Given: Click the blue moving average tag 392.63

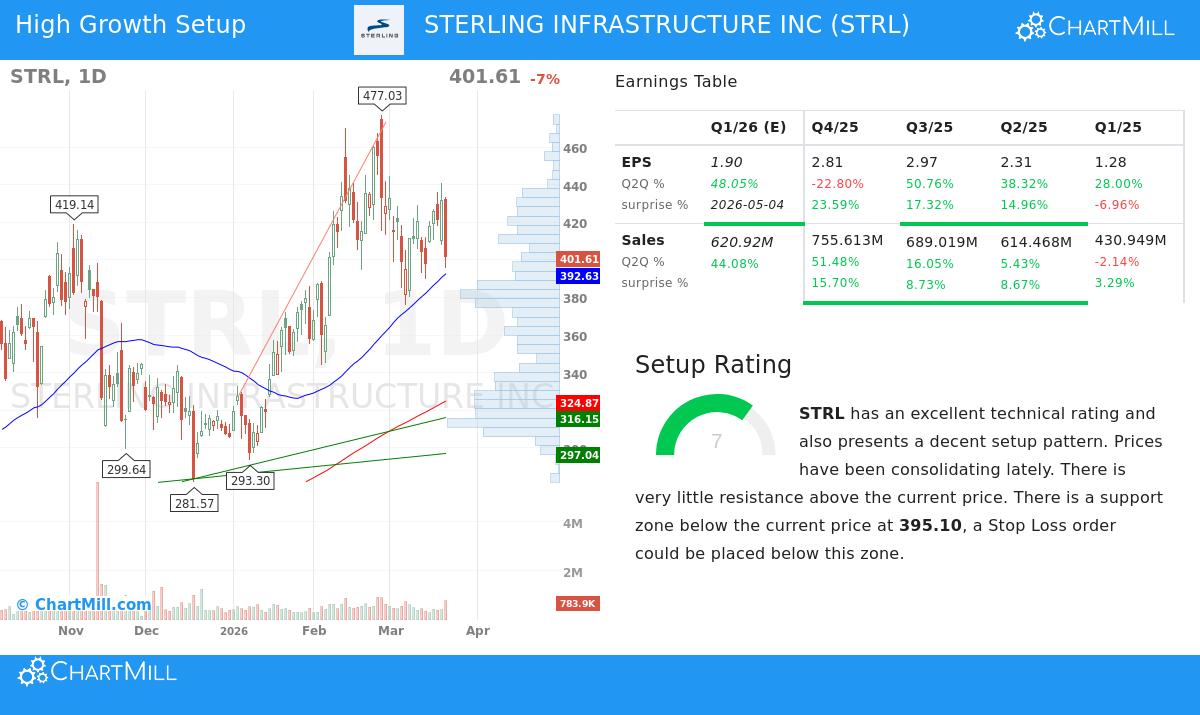Looking at the screenshot, I should 578,276.
